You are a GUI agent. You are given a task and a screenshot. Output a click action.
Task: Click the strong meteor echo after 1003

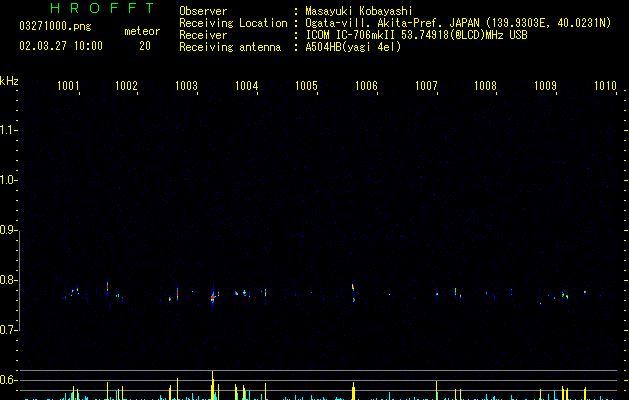tap(213, 297)
